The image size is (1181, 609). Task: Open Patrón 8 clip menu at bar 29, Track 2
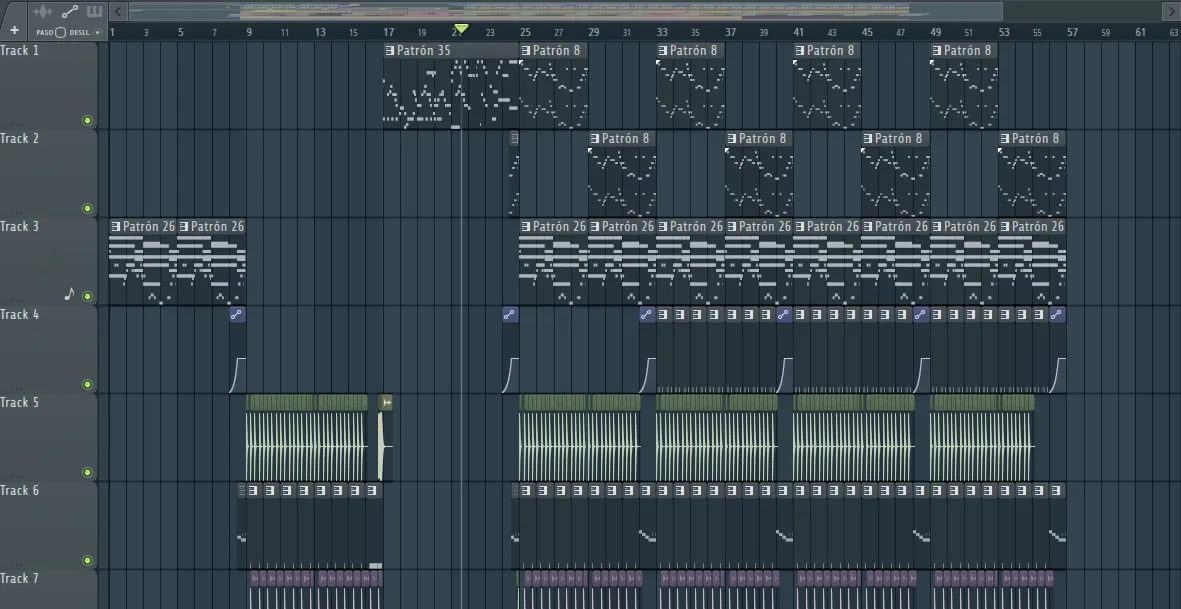(x=595, y=139)
